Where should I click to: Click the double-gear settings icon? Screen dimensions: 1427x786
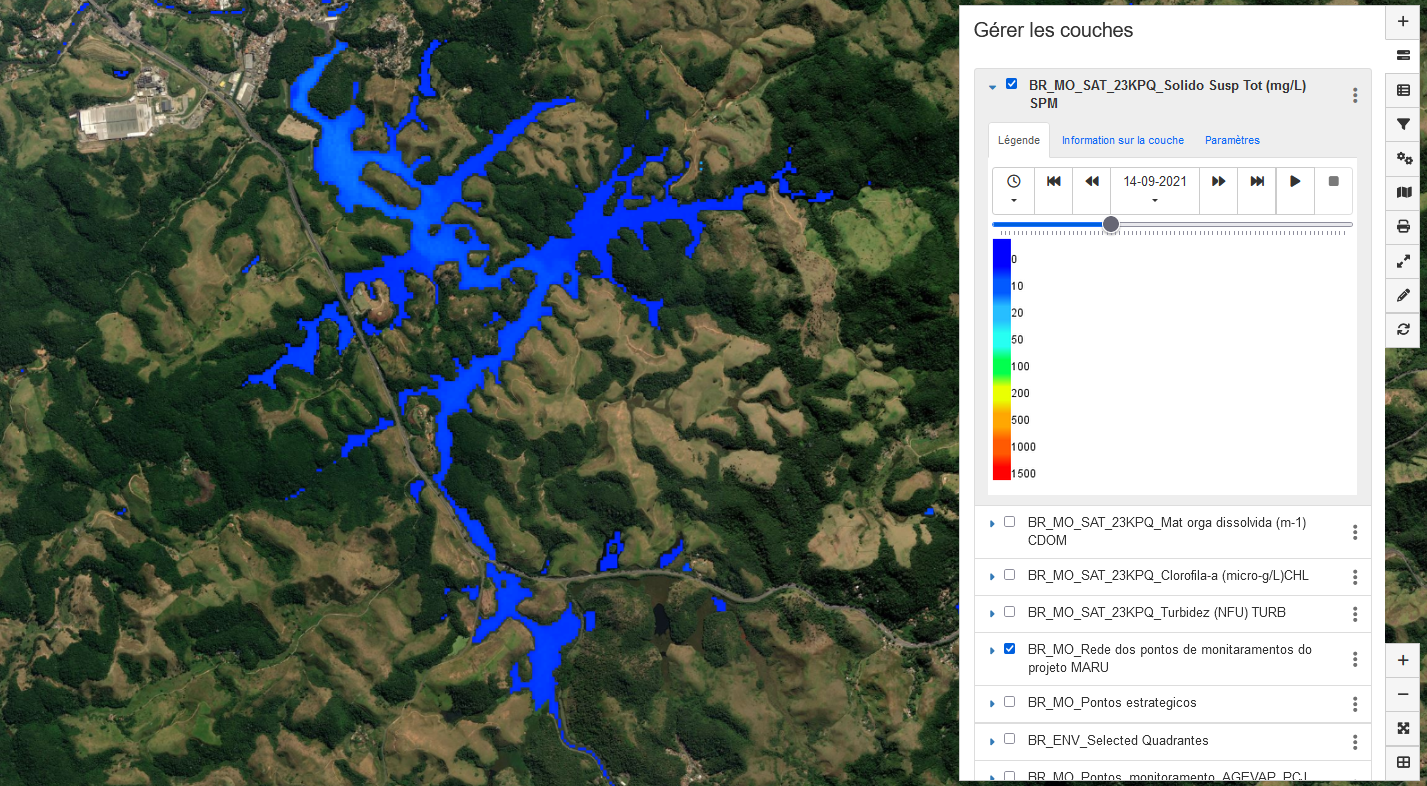click(x=1403, y=158)
